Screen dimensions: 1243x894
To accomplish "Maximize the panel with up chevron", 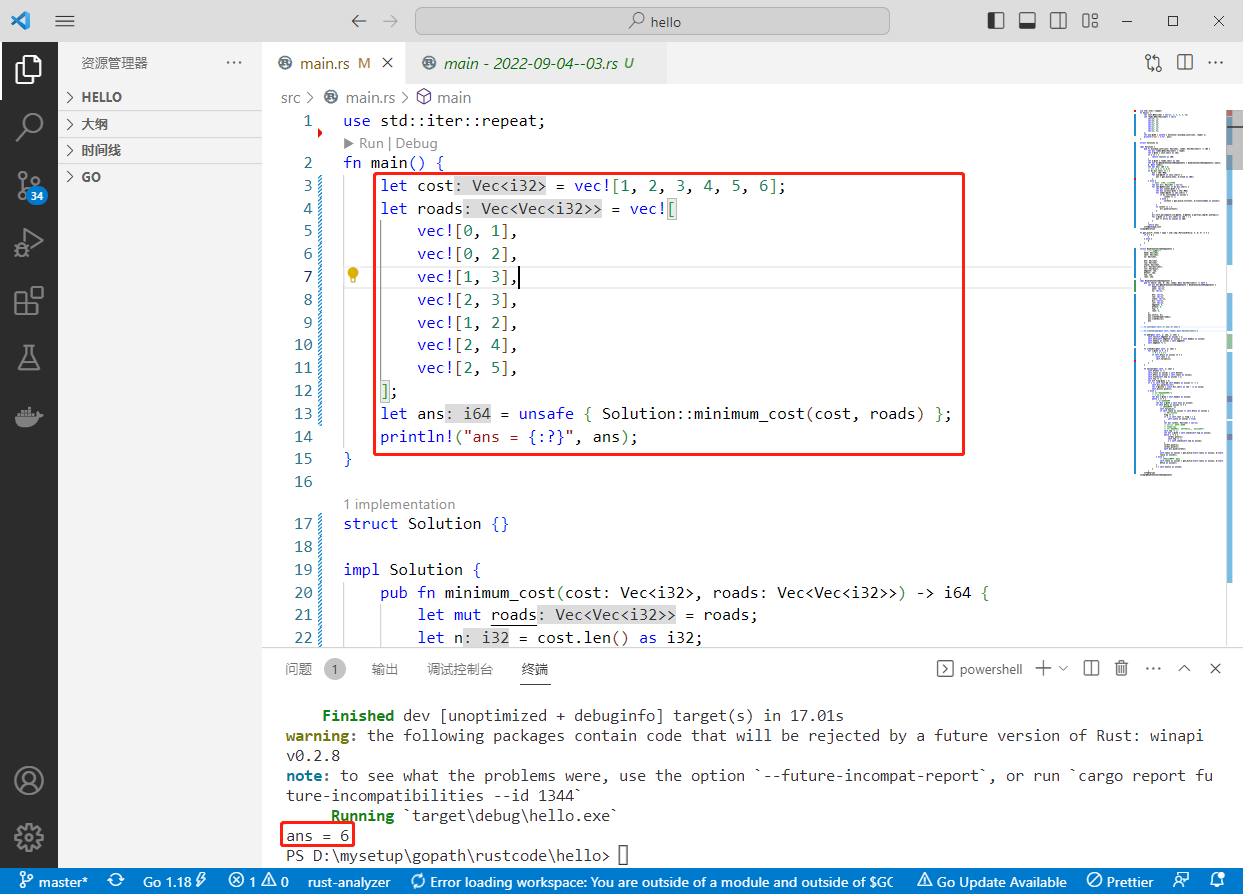I will click(1185, 668).
